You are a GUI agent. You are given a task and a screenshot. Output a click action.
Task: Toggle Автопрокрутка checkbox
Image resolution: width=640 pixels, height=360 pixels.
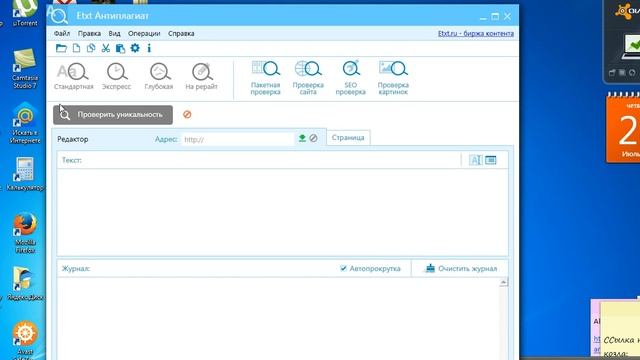click(x=343, y=268)
